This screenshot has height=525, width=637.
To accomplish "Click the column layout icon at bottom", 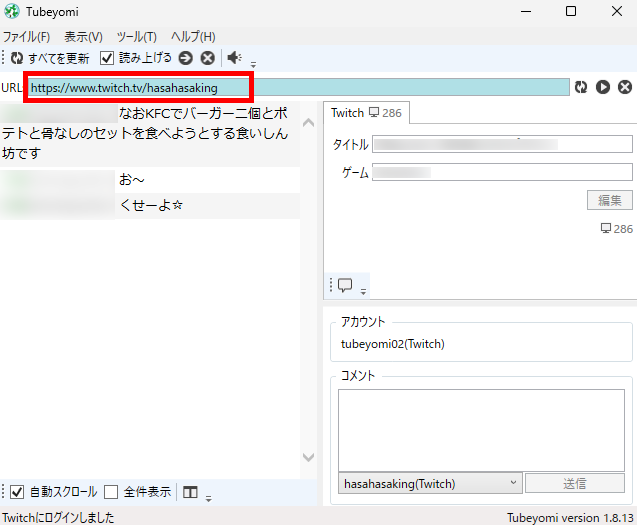I will pos(190,492).
